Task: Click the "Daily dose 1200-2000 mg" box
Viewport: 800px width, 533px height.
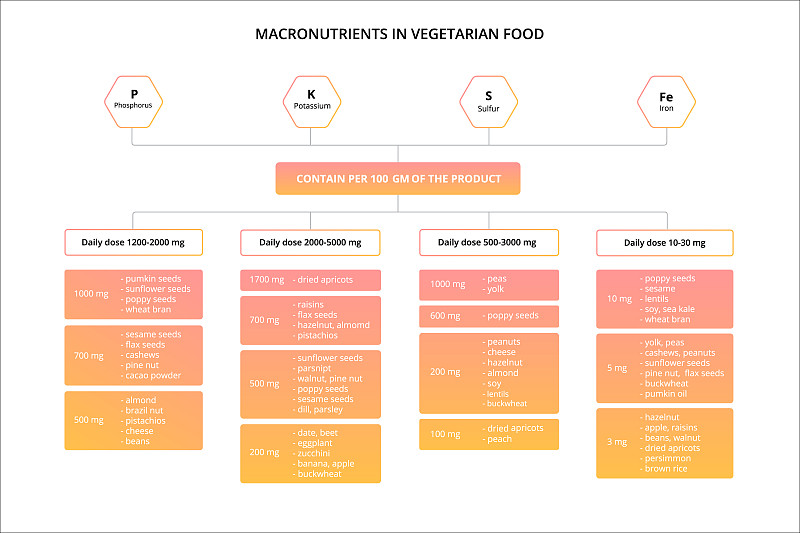Action: pos(133,243)
